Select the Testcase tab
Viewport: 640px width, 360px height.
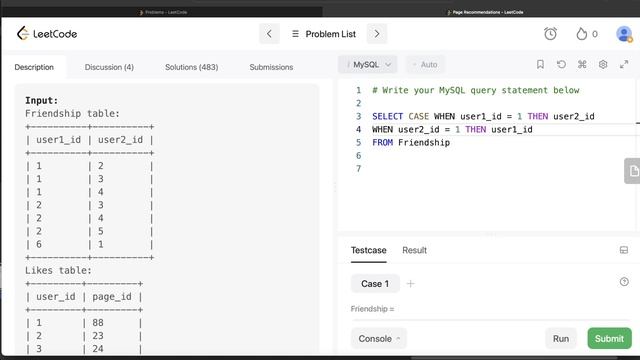pyautogui.click(x=369, y=250)
